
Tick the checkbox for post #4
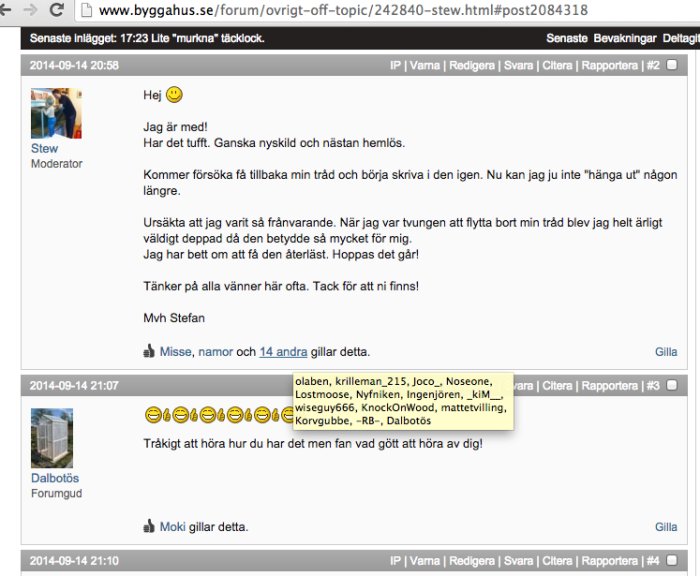click(671, 560)
